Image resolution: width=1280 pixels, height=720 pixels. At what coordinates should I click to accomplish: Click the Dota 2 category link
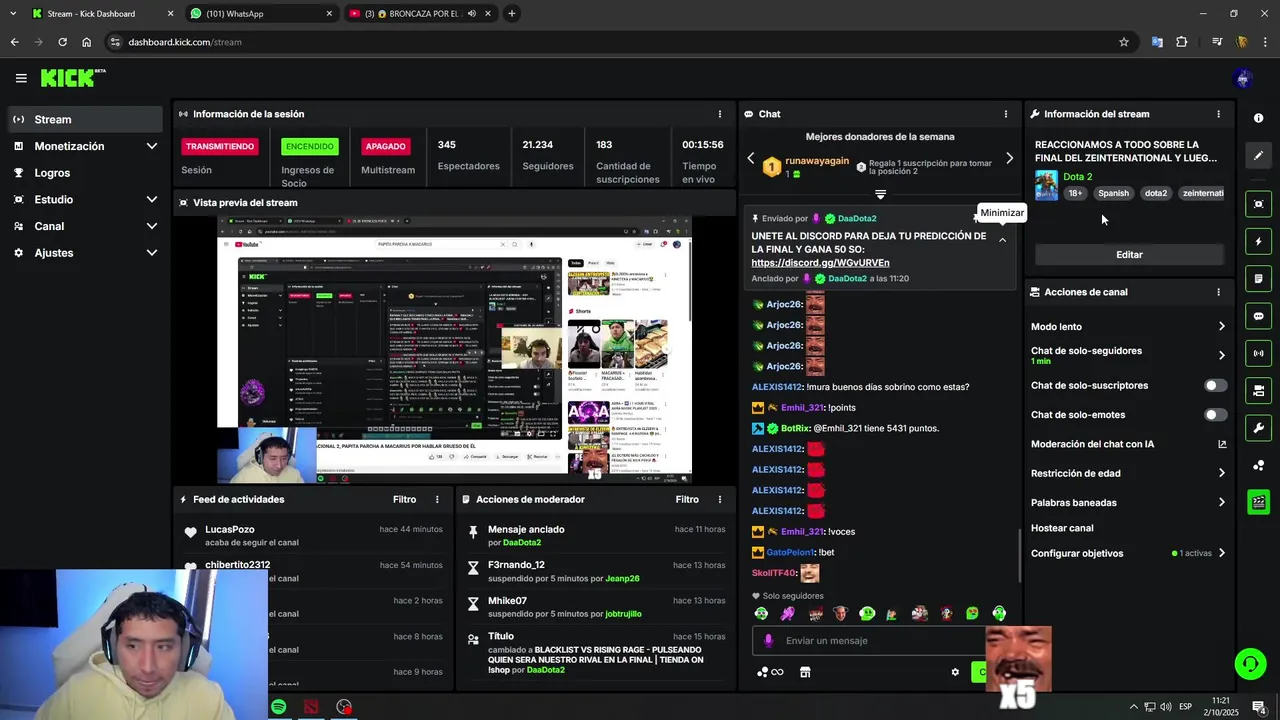click(x=1077, y=177)
